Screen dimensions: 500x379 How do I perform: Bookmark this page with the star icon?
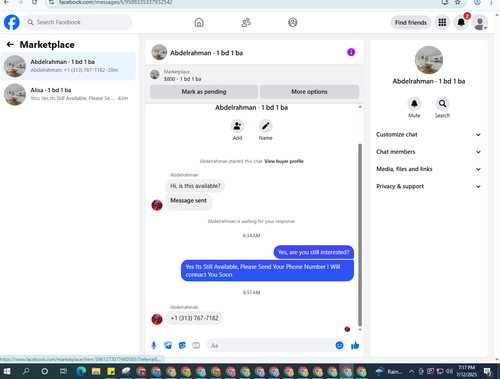[x=458, y=3]
